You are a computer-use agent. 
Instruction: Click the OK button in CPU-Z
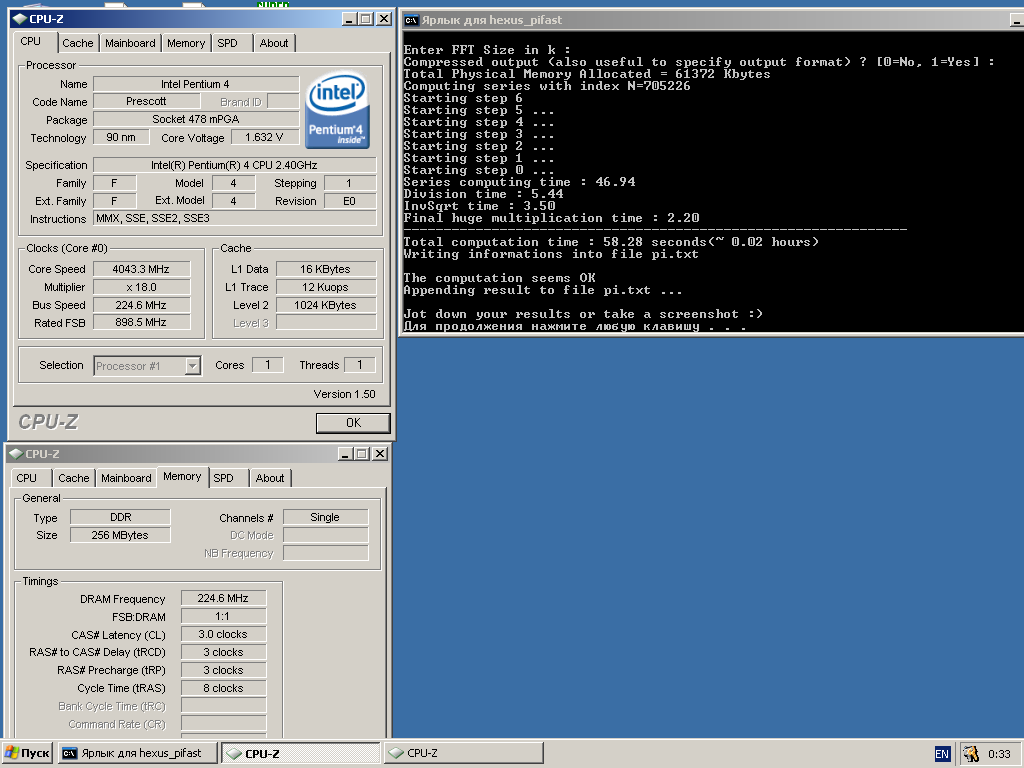[x=353, y=423]
